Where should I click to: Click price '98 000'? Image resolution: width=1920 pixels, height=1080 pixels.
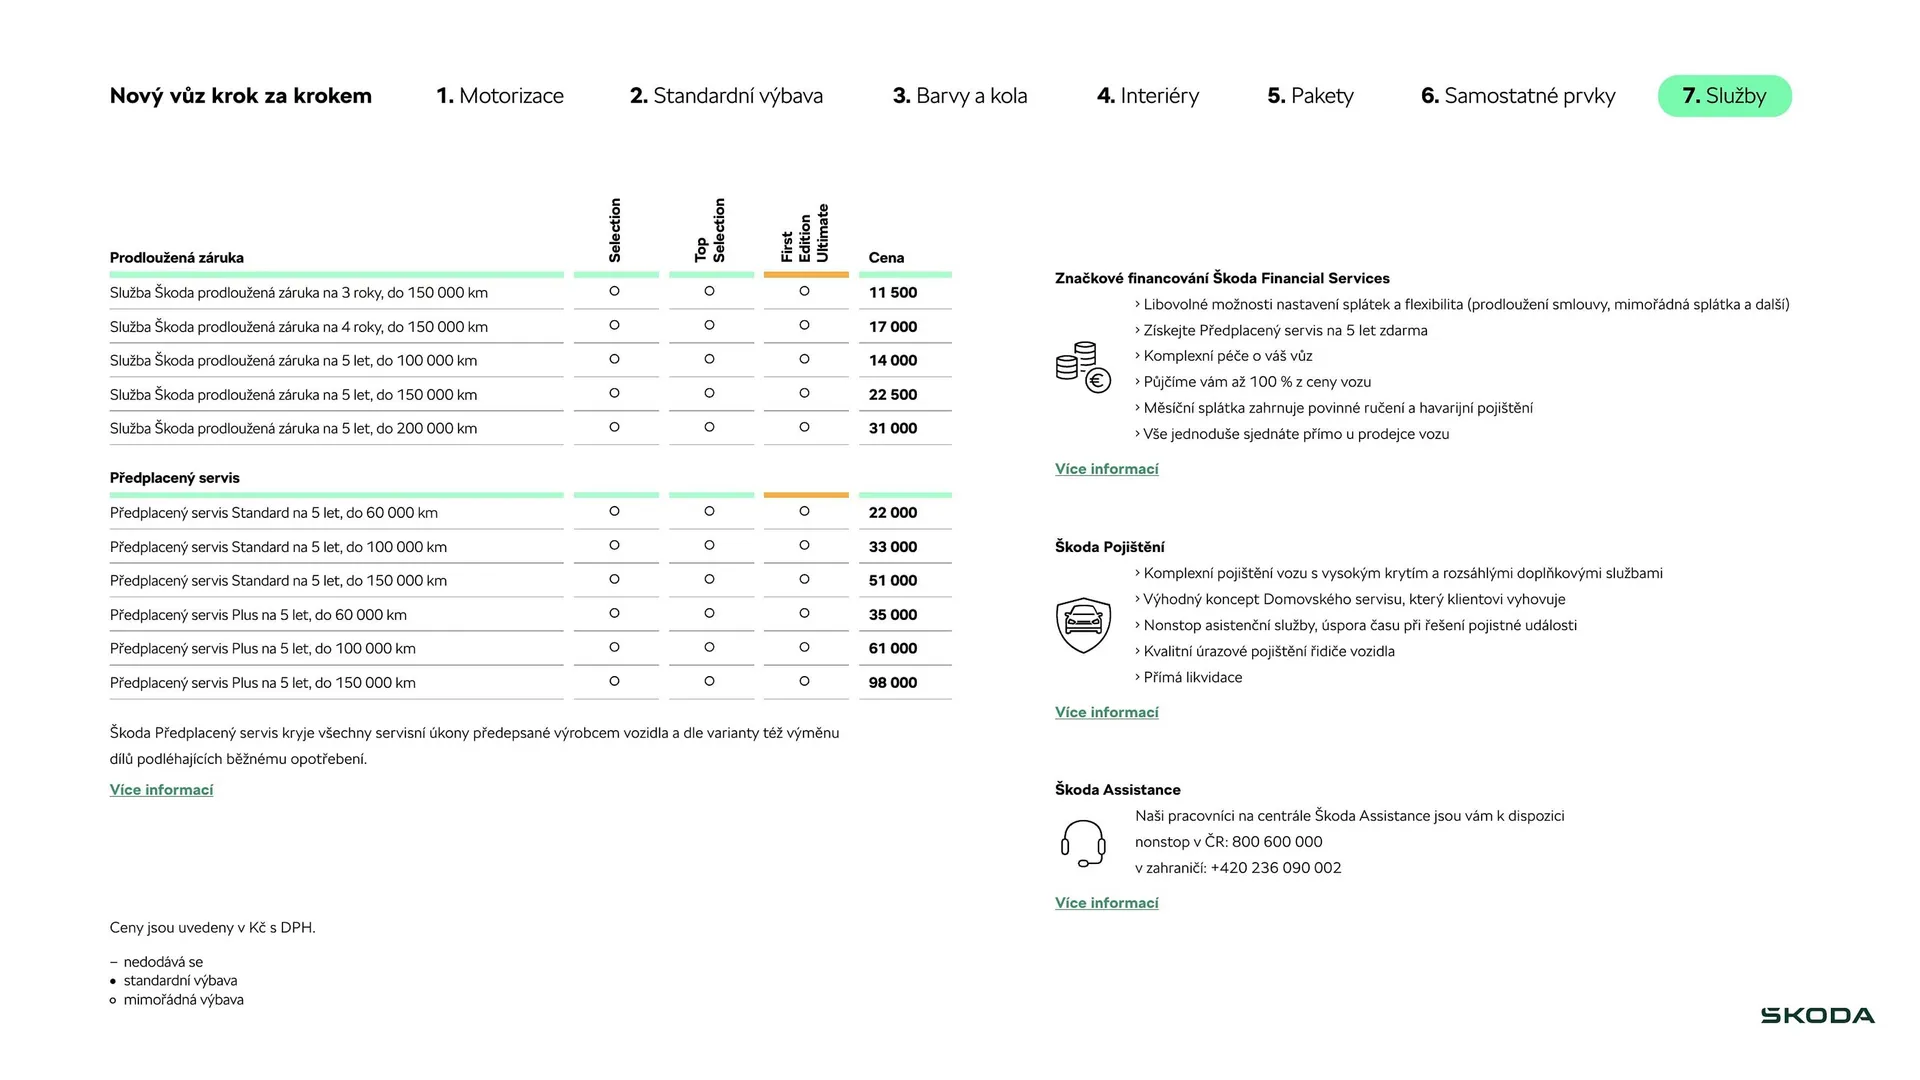[893, 683]
